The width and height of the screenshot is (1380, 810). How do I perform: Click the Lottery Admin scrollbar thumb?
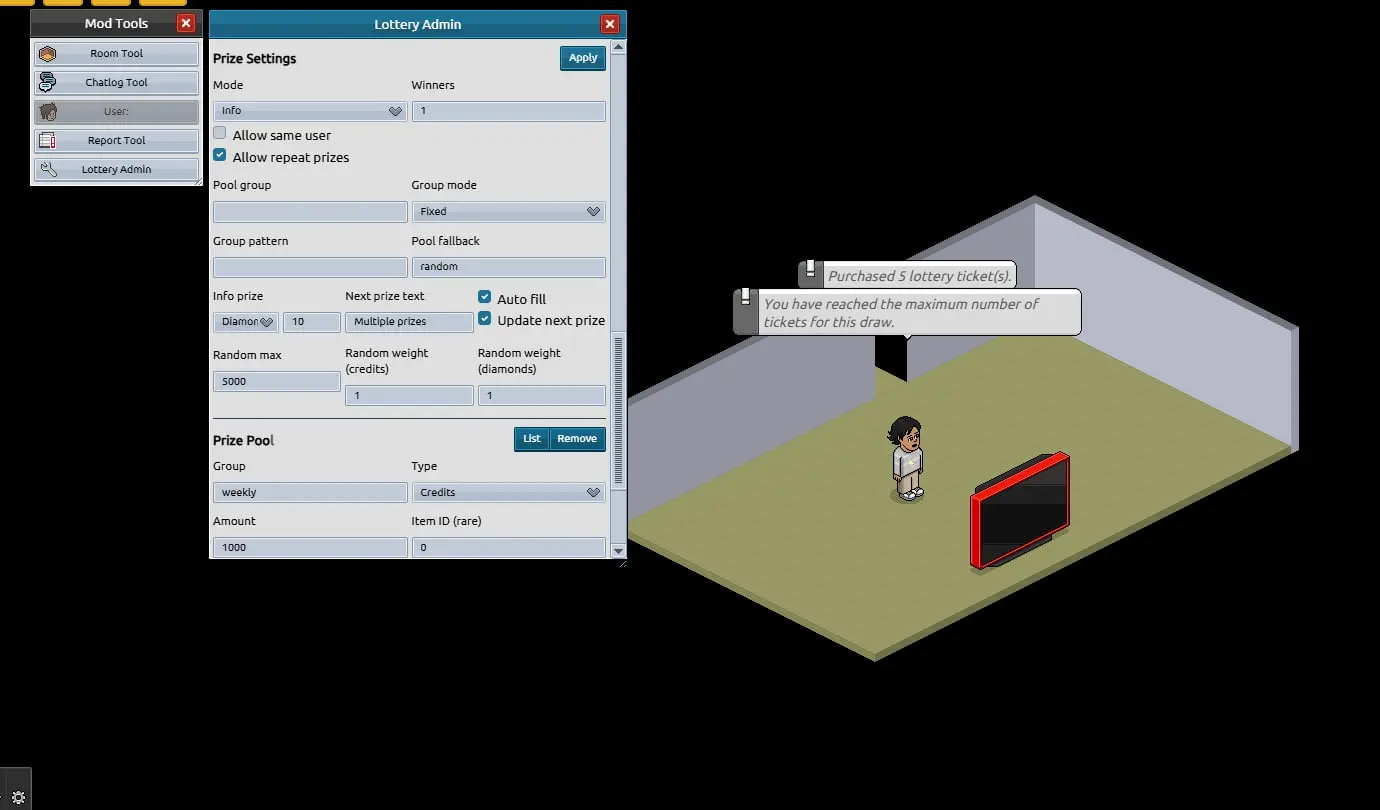pyautogui.click(x=618, y=410)
